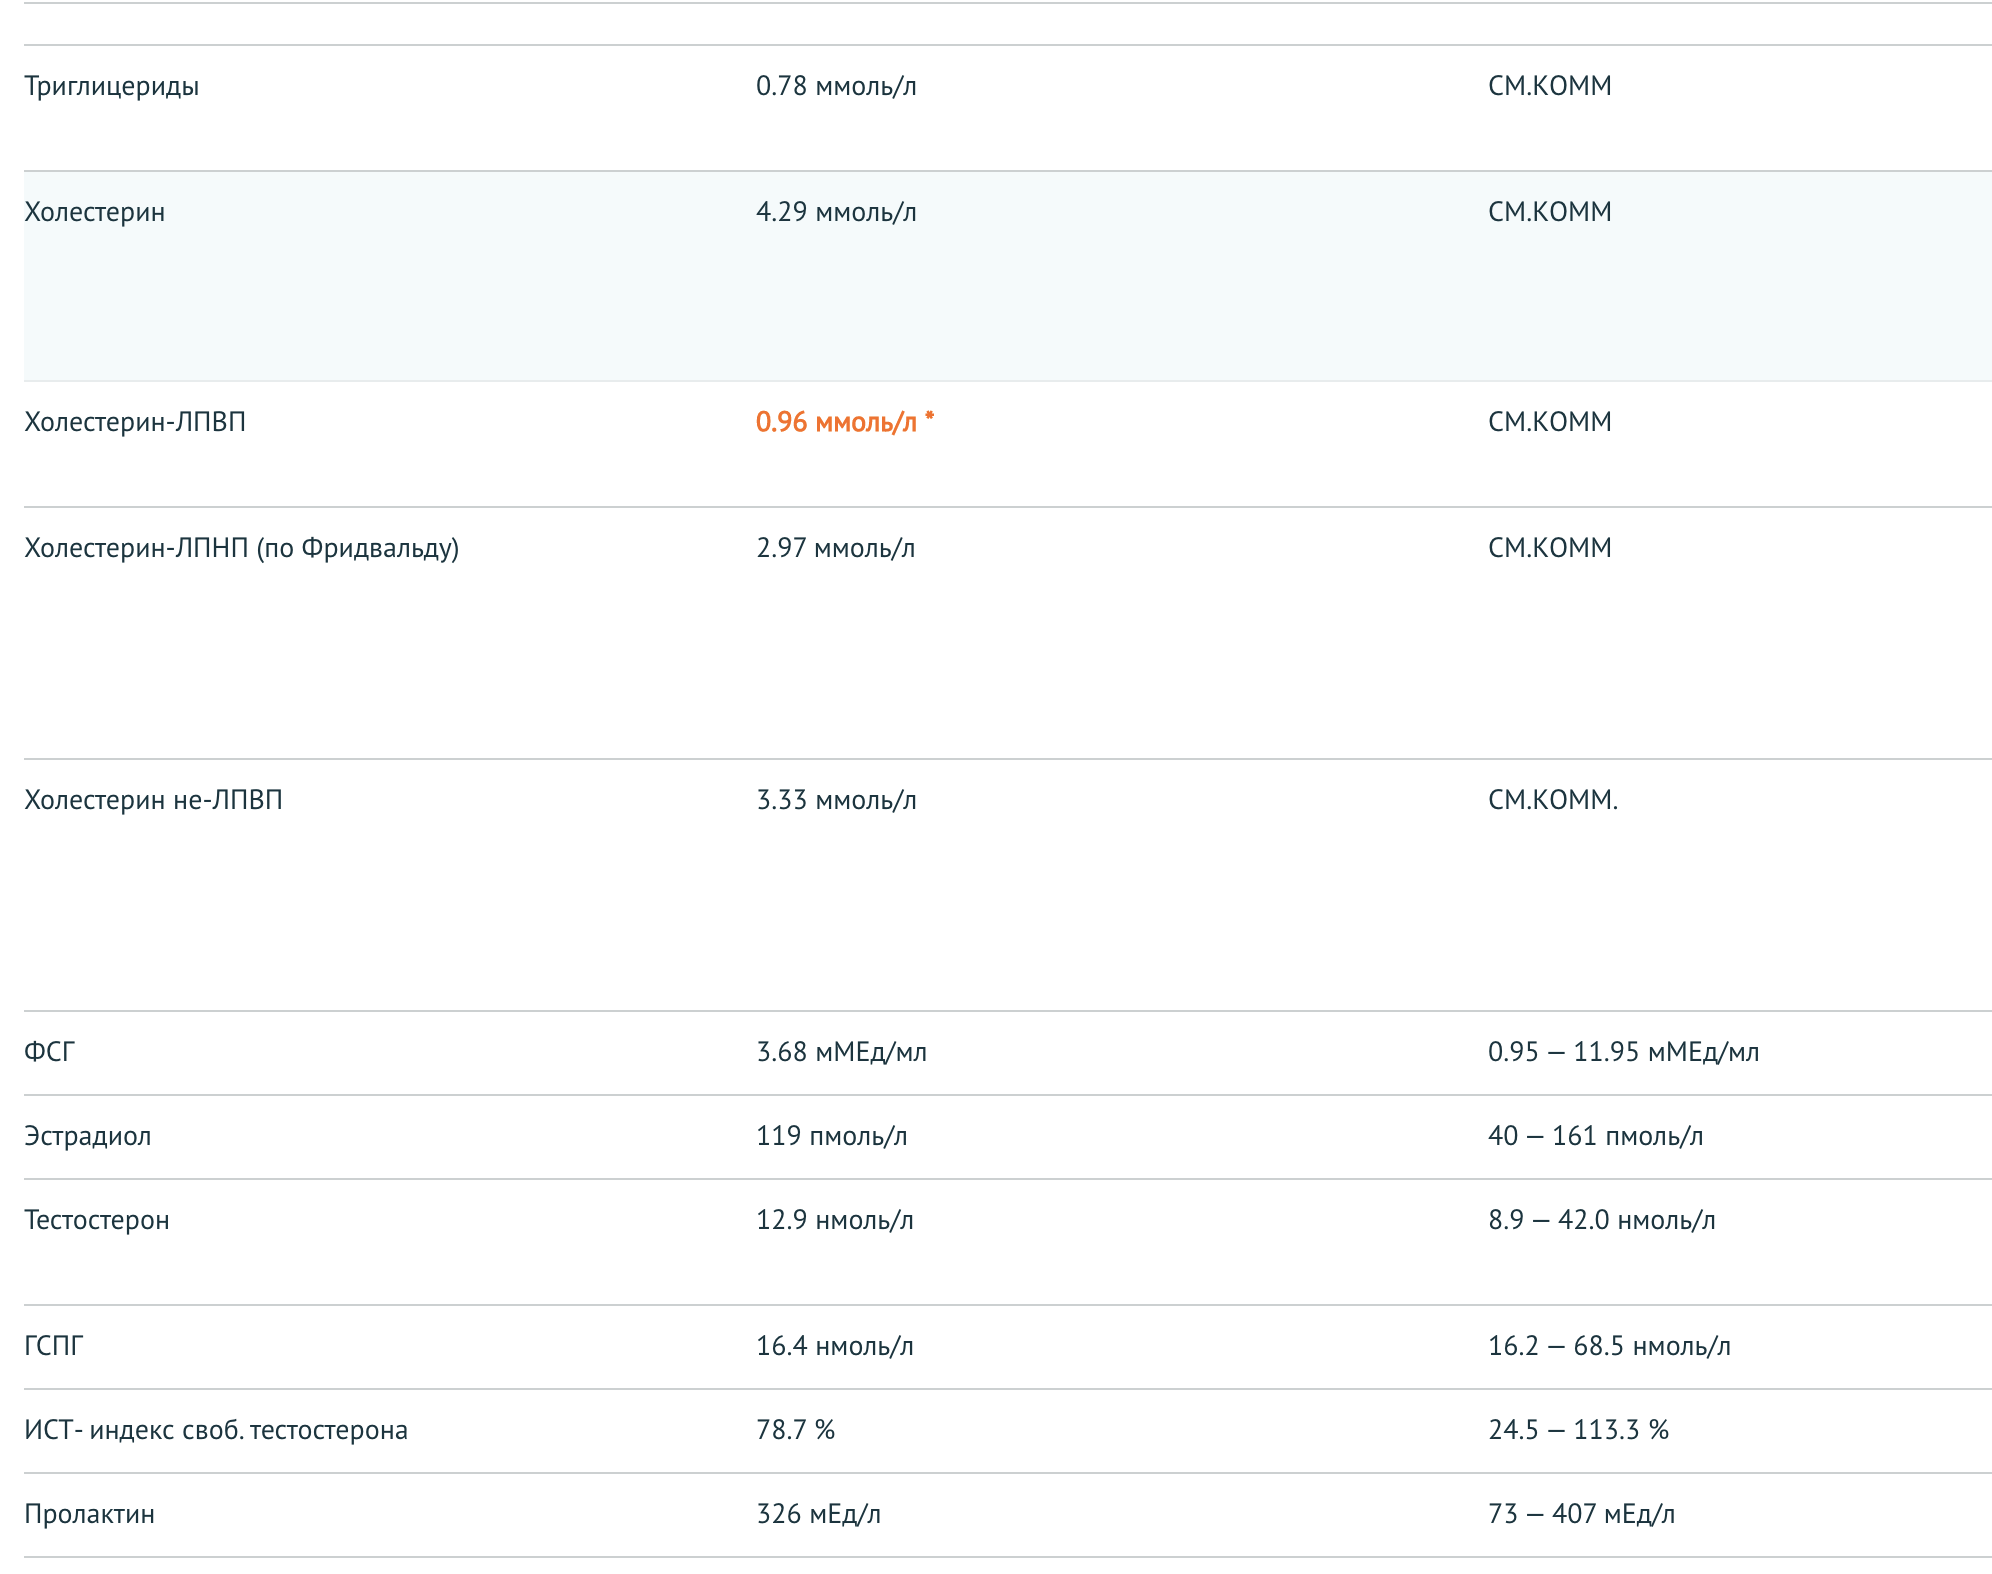Click Холестерин-ЛПНП (по Фридвальду) label
This screenshot has width=1992, height=1574.
[241, 548]
